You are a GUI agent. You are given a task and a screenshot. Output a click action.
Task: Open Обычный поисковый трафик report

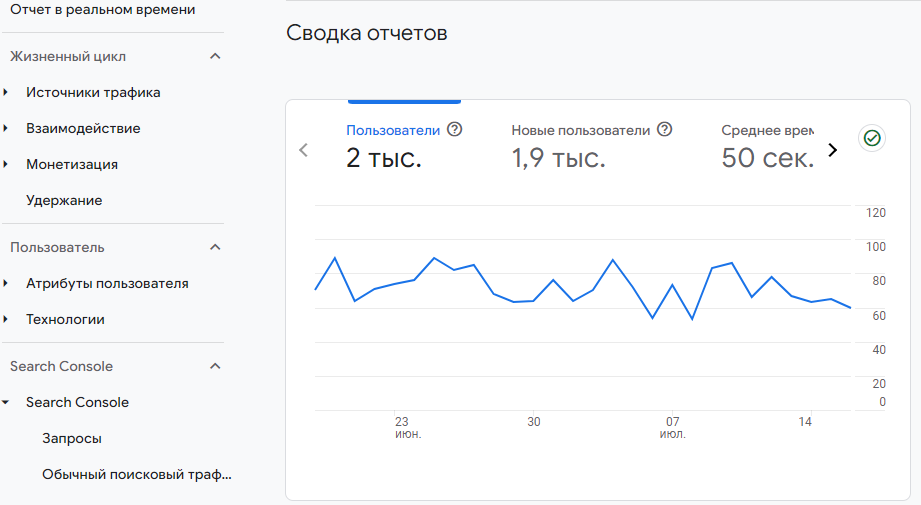(x=136, y=475)
